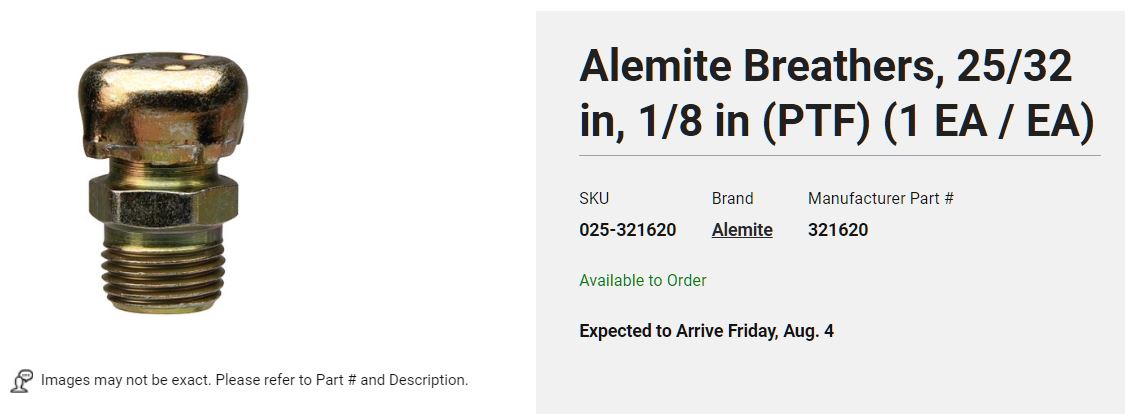Click the Available to Order status
The height and width of the screenshot is (414, 1125).
(x=642, y=281)
